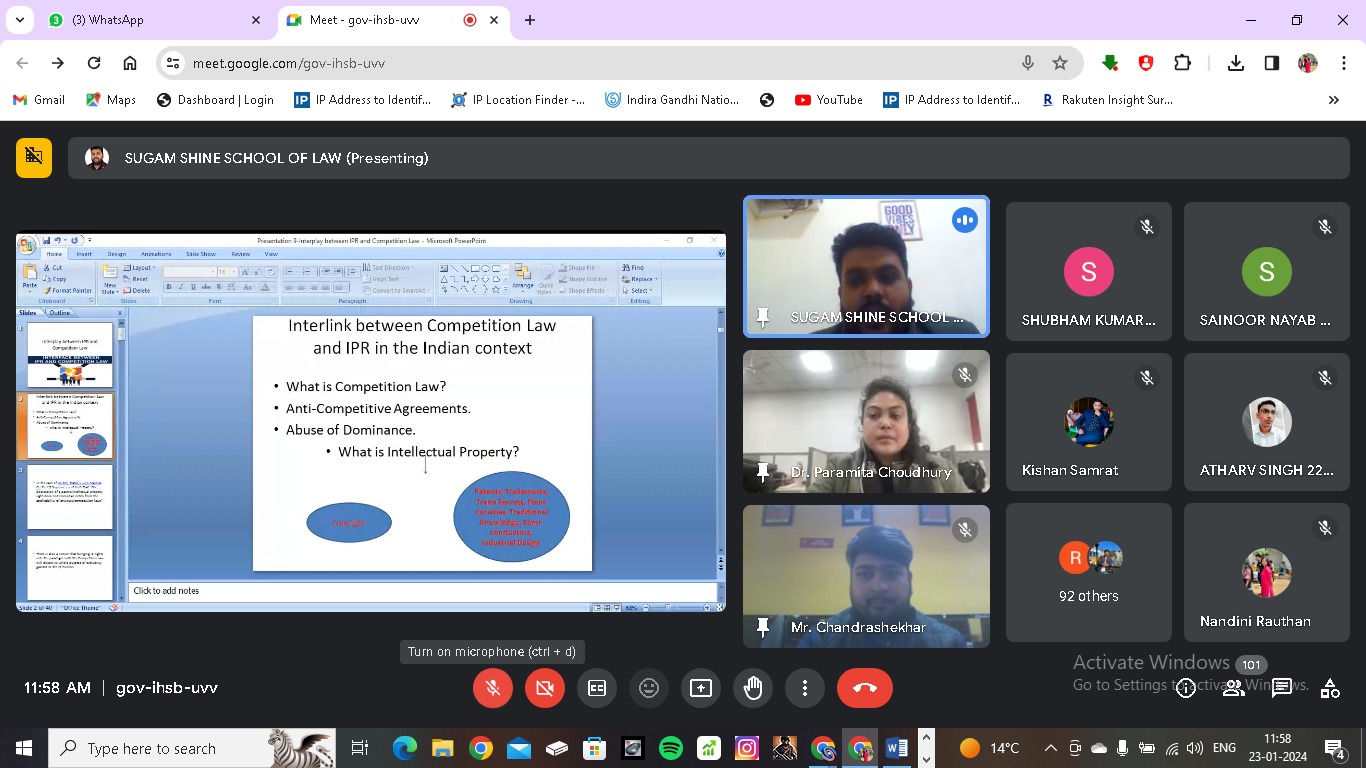Open Spotify from the Windows taskbar
1366x768 pixels.
point(671,748)
